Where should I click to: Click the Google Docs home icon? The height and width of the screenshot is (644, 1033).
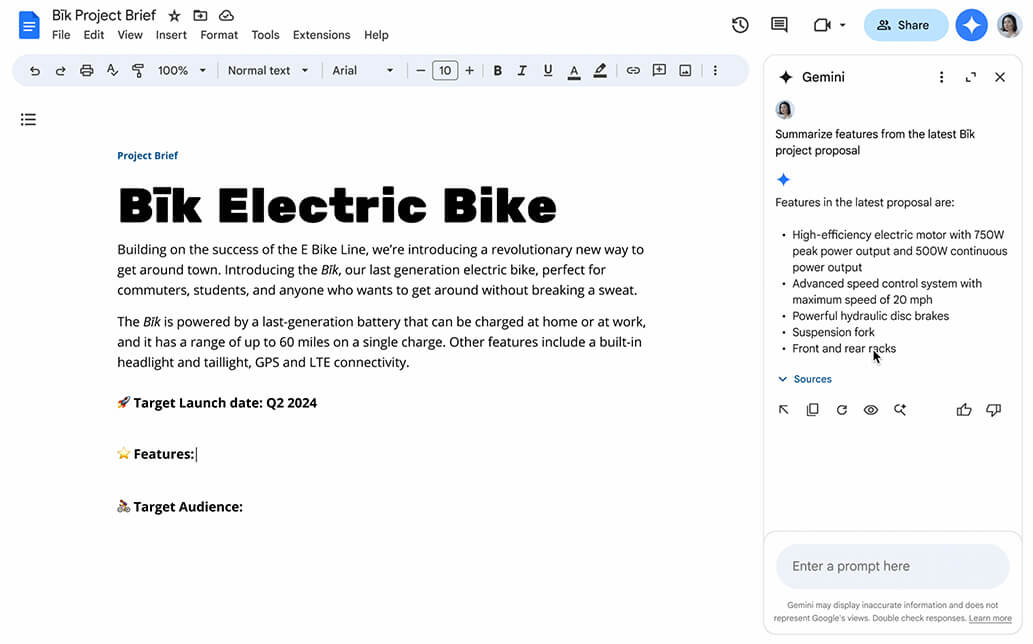click(x=29, y=25)
